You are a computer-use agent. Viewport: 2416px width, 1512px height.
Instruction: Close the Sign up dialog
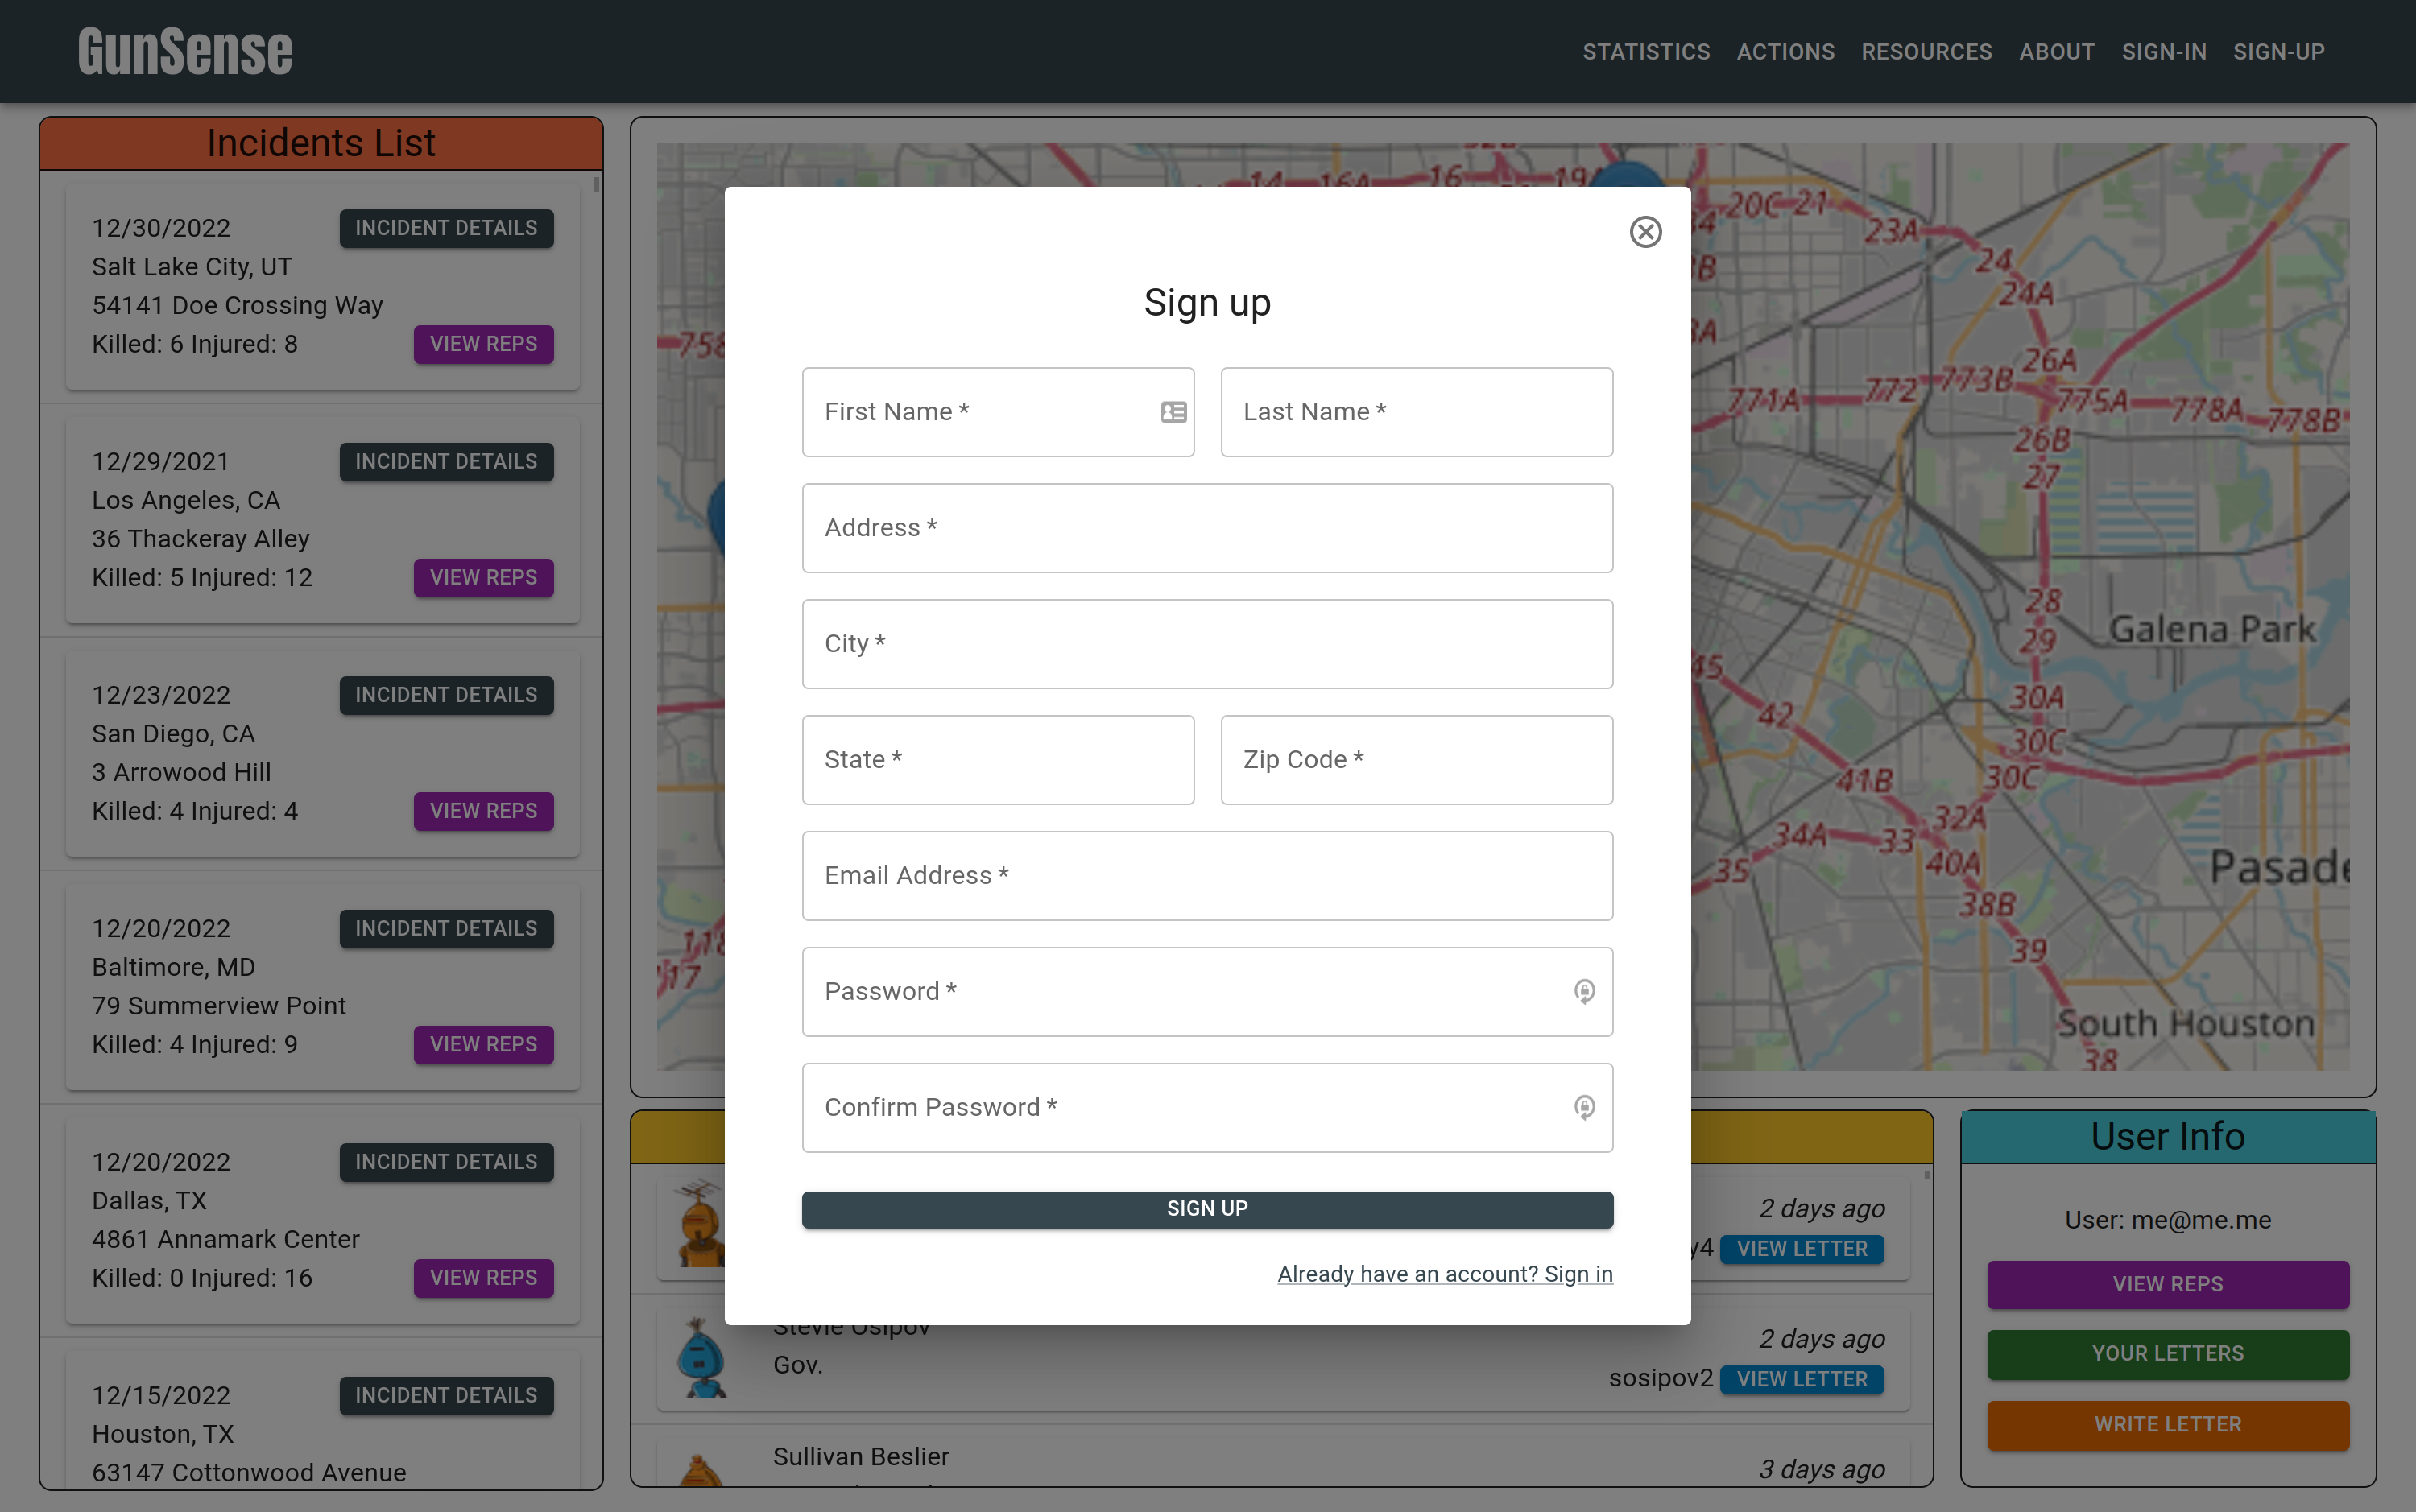pyautogui.click(x=1645, y=232)
